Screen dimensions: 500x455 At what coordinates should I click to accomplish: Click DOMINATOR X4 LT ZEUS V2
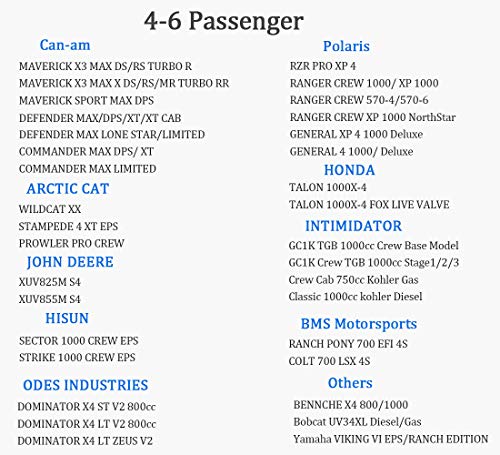click(85, 441)
